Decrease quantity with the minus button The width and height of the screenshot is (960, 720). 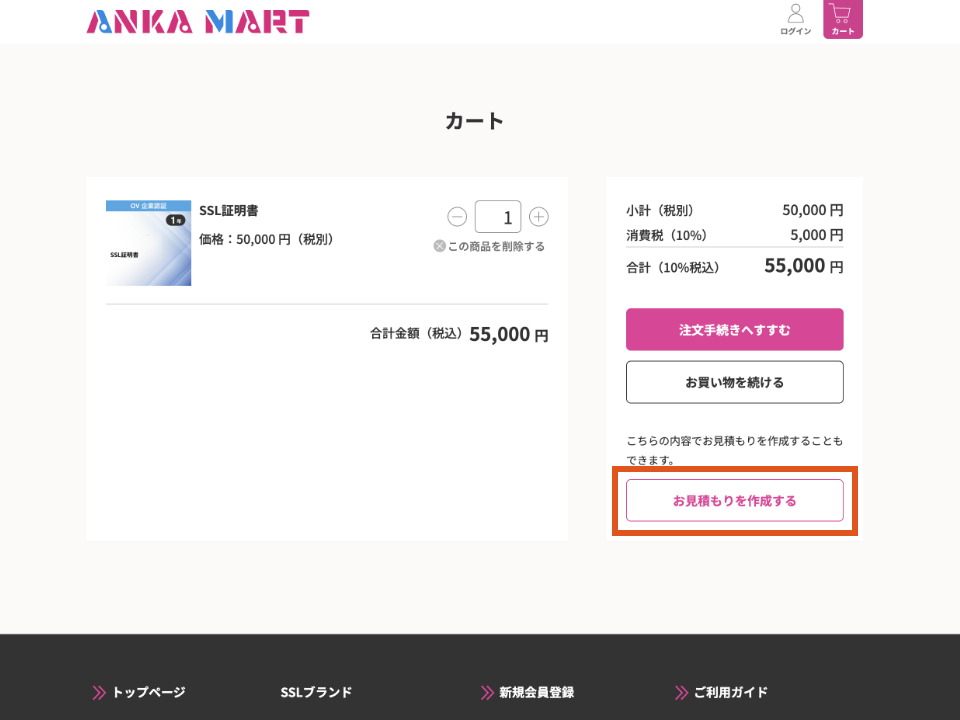click(x=457, y=217)
